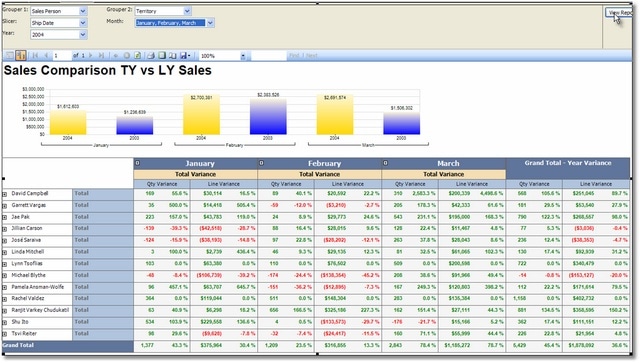Expand the Michael Blythe row
The image size is (640, 363).
pos(4,276)
